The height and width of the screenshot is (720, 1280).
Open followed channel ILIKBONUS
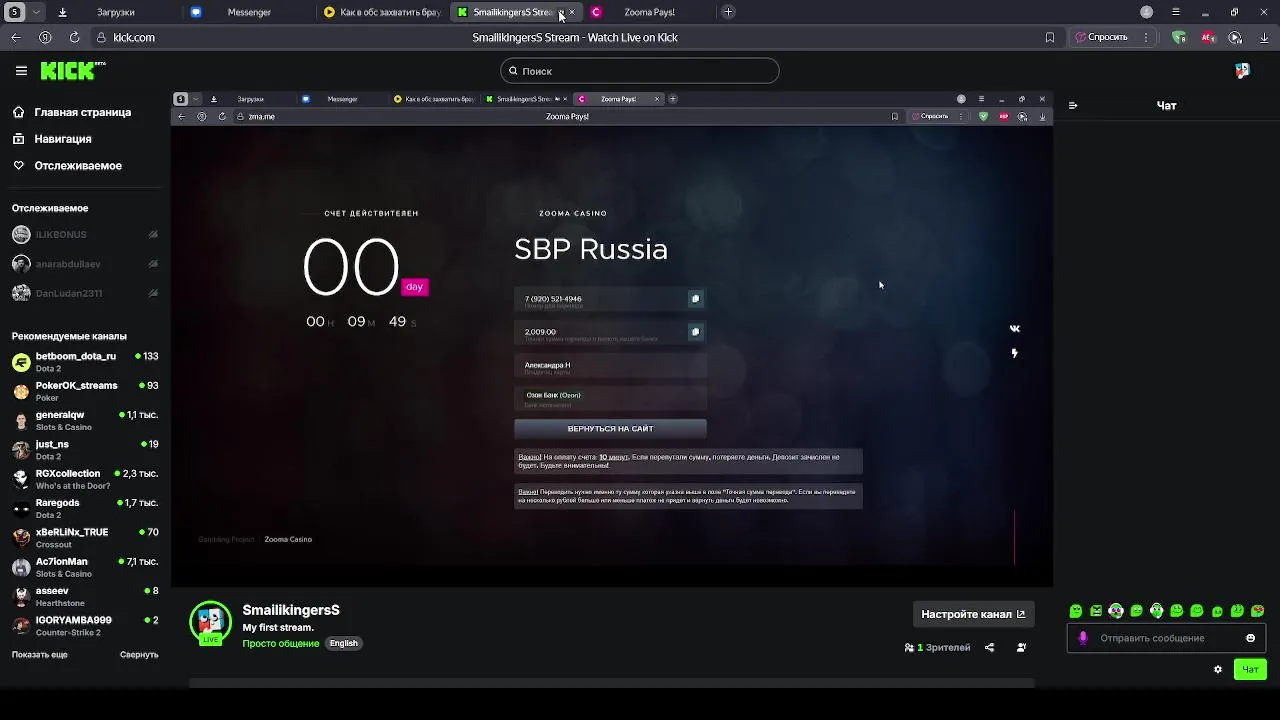coord(85,235)
